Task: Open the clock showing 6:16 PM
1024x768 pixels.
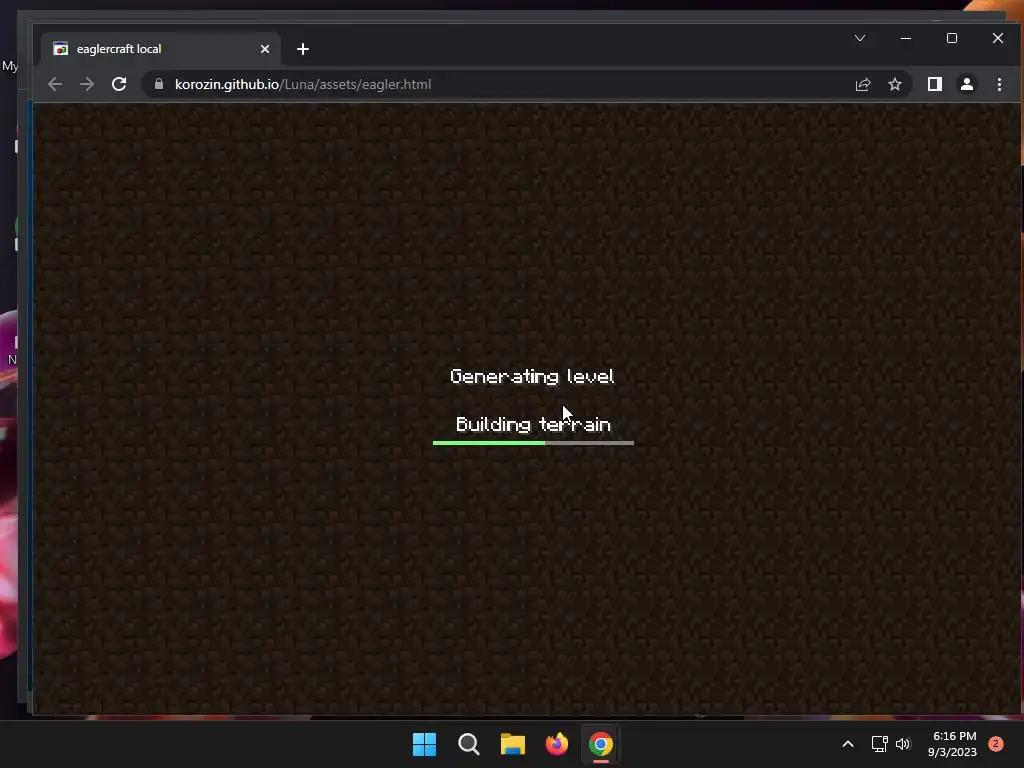Action: pos(952,744)
